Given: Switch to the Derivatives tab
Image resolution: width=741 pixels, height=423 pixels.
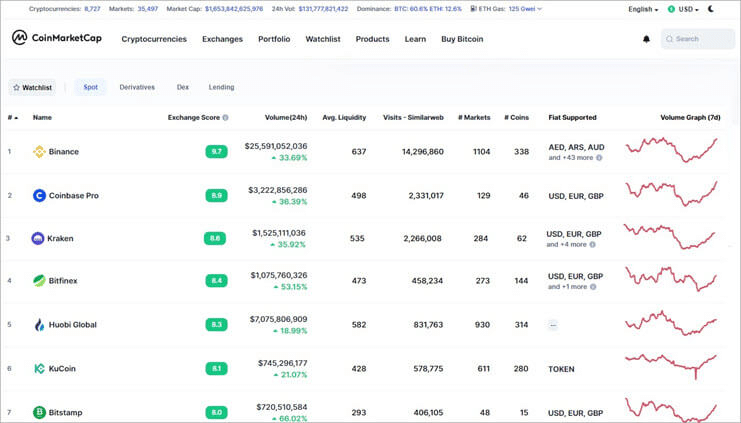Looking at the screenshot, I should point(137,87).
